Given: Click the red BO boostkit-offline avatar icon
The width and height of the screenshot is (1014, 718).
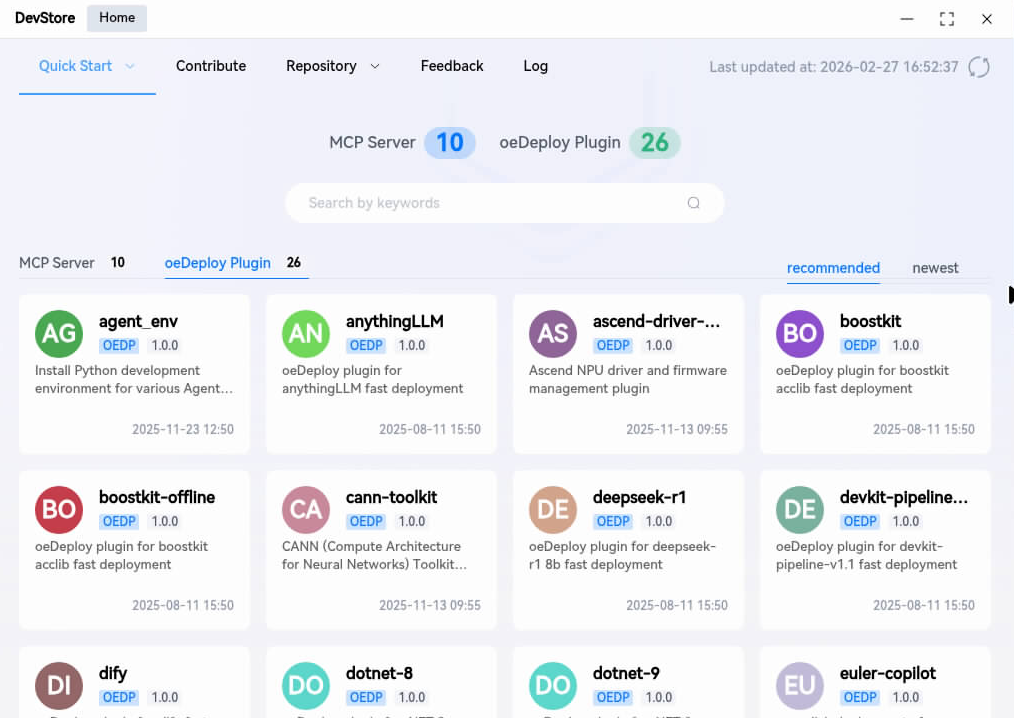Looking at the screenshot, I should [x=59, y=510].
